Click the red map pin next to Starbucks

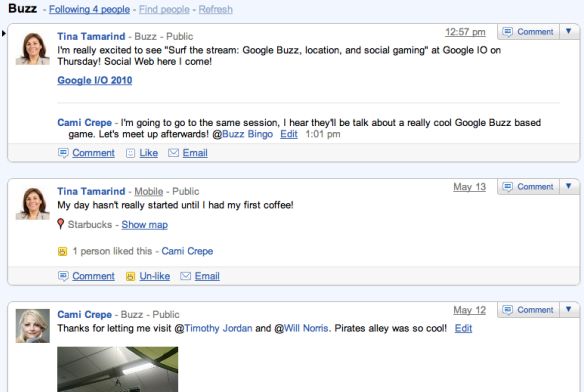click(x=61, y=224)
